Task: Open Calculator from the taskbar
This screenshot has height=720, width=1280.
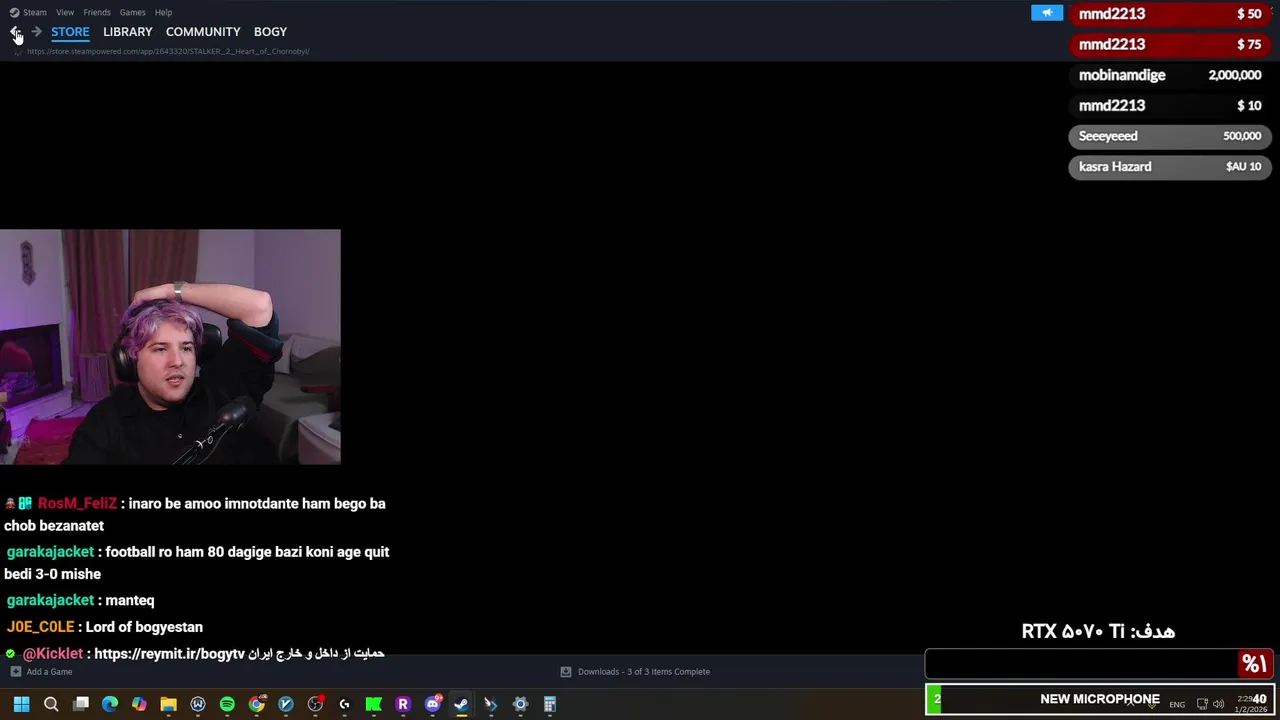Action: click(549, 704)
